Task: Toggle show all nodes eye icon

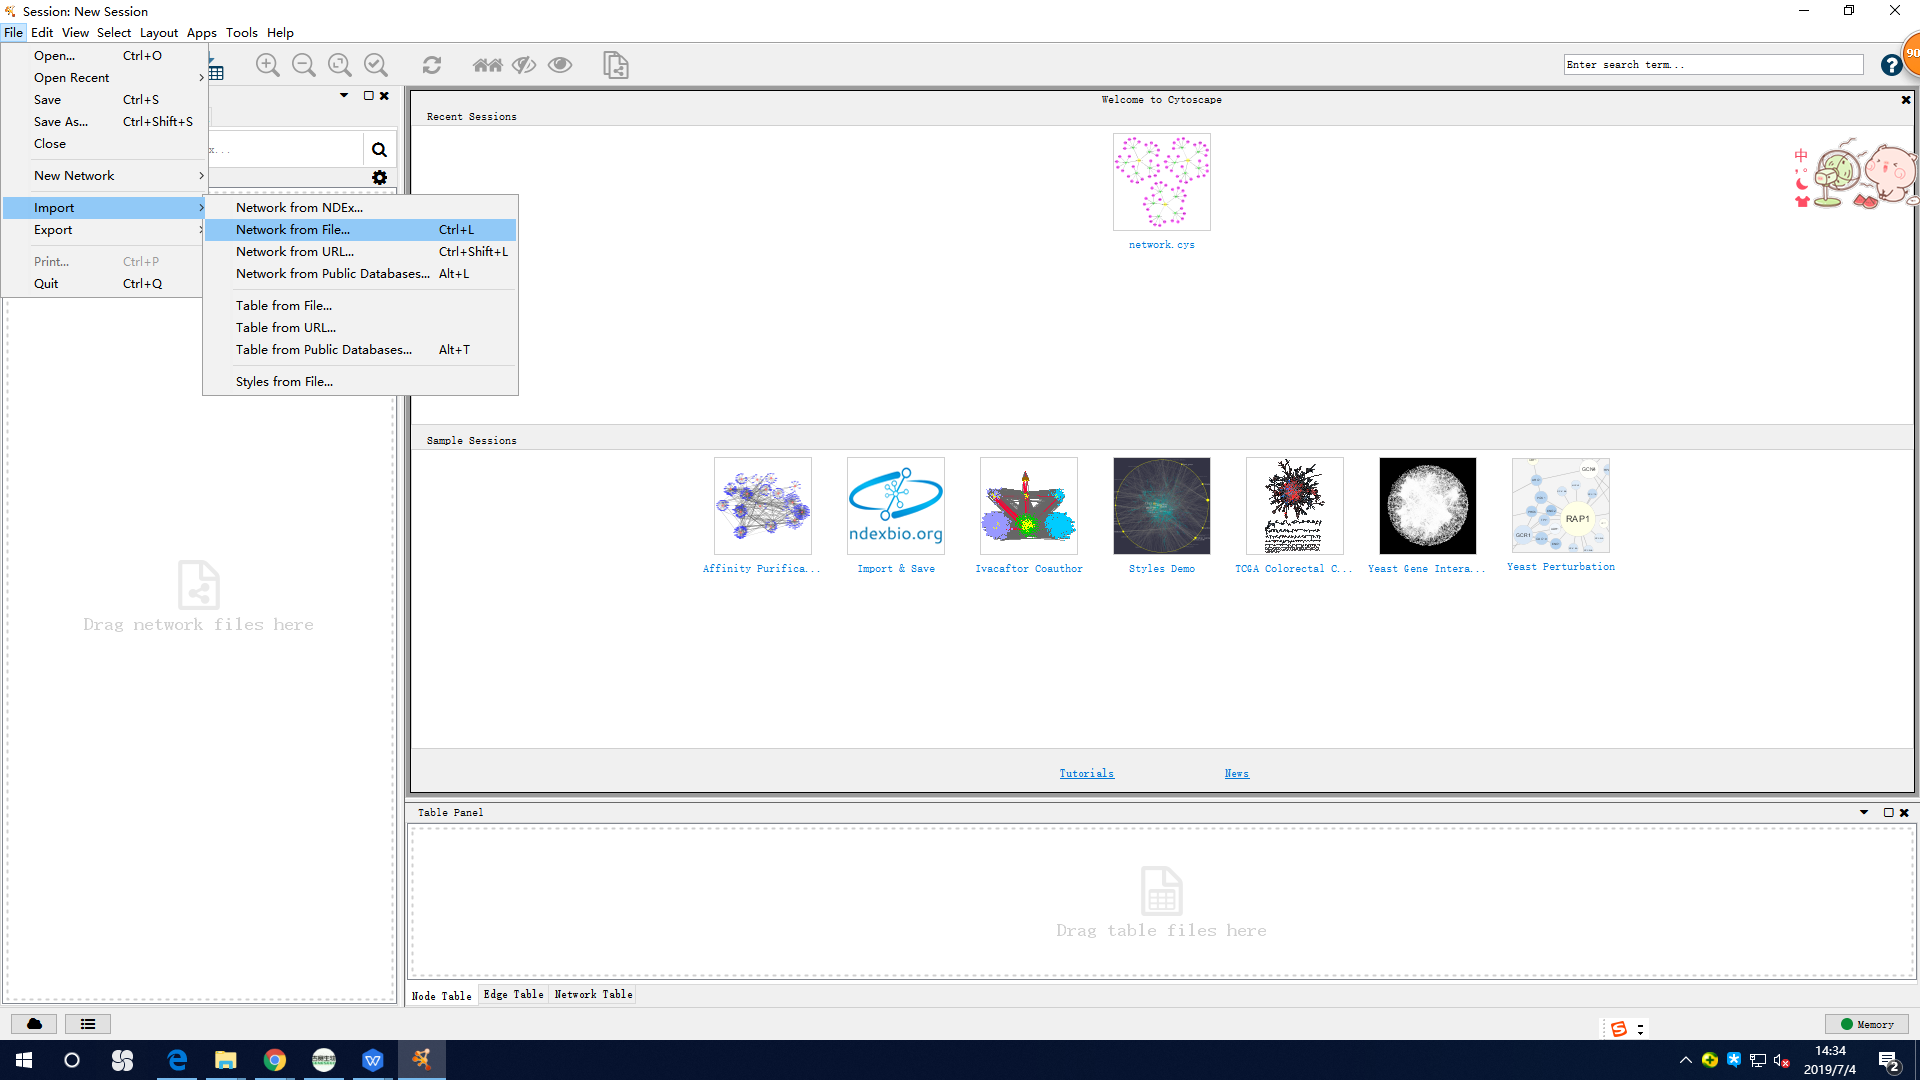Action: coord(560,65)
